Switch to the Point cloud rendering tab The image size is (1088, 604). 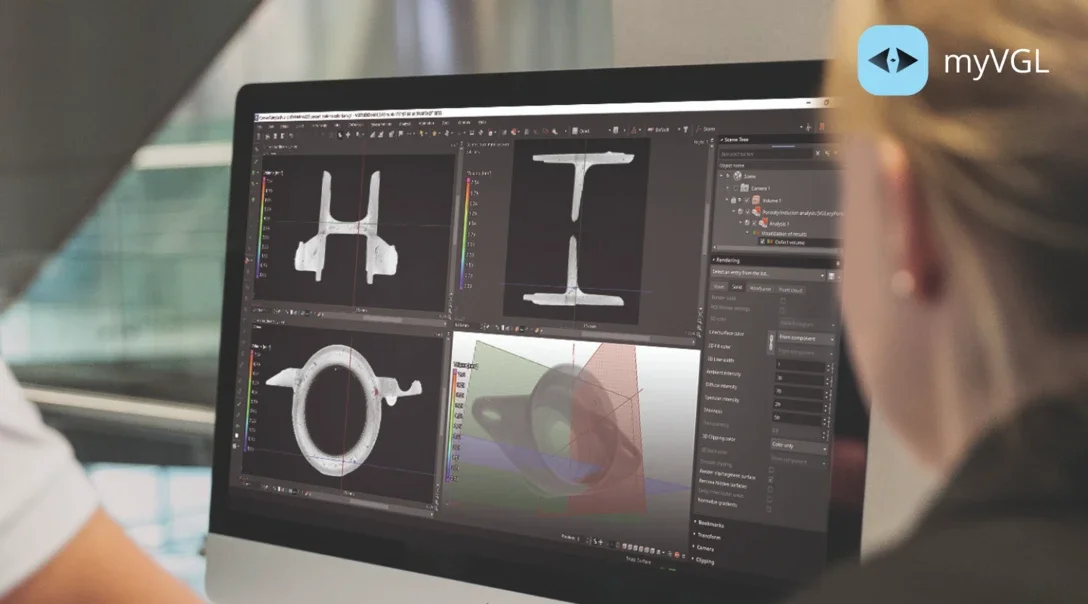click(x=790, y=289)
